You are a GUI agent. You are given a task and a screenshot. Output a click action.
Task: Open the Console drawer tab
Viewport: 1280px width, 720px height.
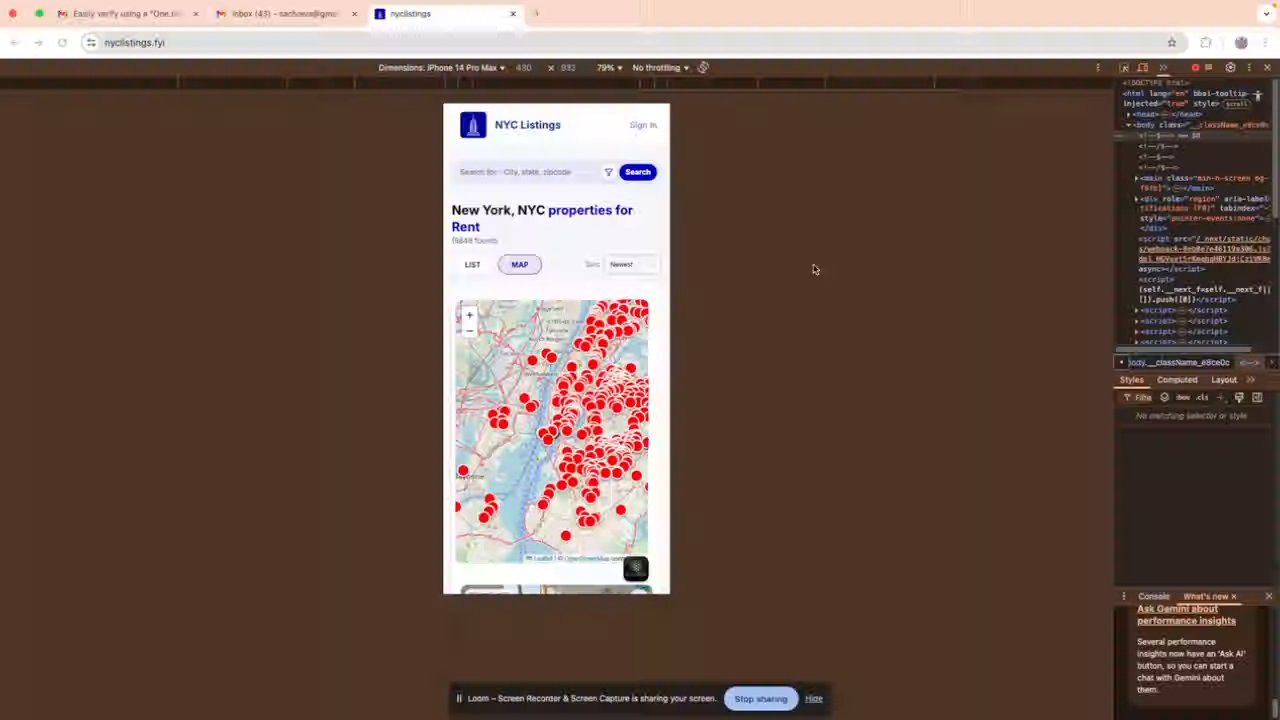click(1153, 597)
